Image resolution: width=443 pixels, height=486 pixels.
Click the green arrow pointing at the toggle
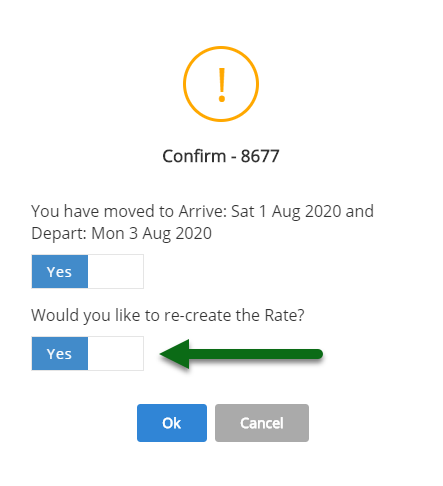click(x=241, y=354)
